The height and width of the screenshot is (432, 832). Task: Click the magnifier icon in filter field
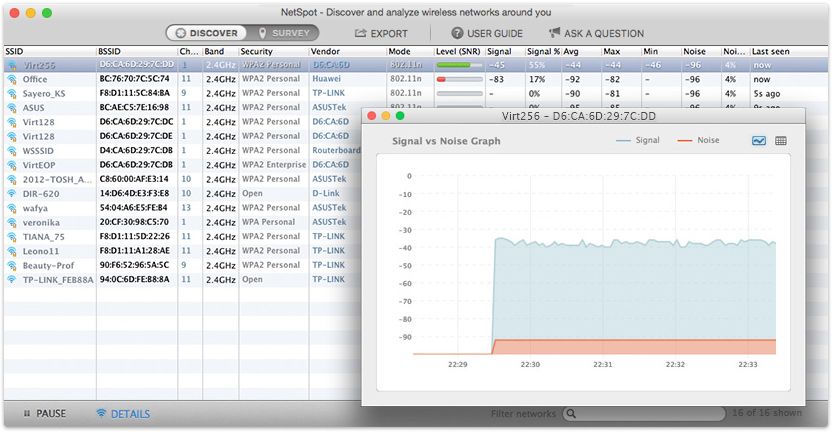570,413
